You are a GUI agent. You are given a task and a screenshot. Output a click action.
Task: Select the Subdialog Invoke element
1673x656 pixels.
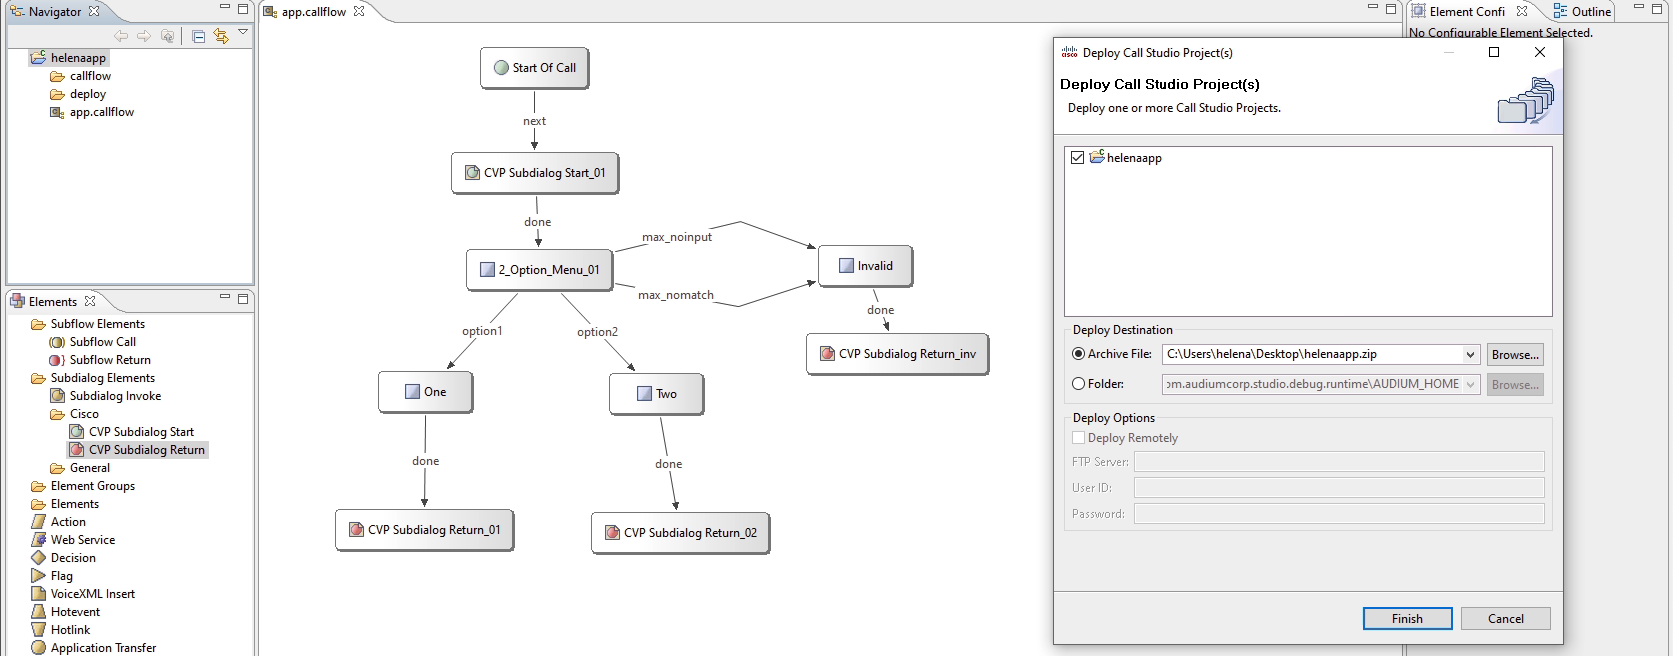tap(106, 396)
